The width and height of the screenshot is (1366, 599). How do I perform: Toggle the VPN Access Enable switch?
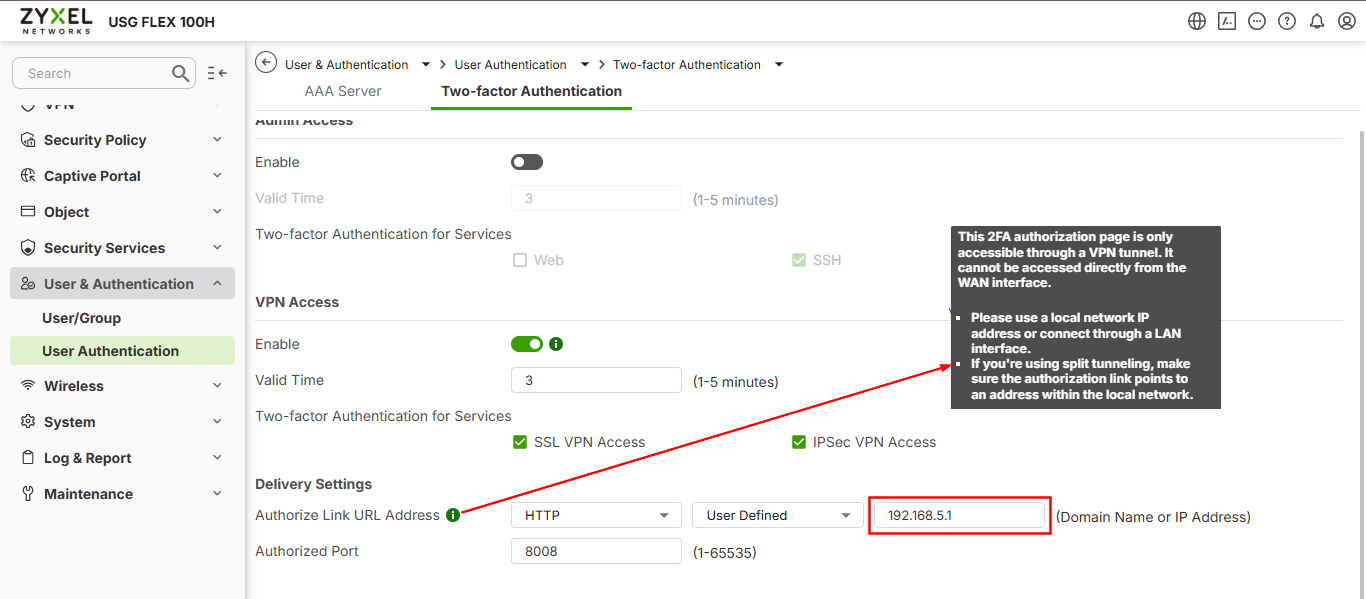(x=527, y=344)
